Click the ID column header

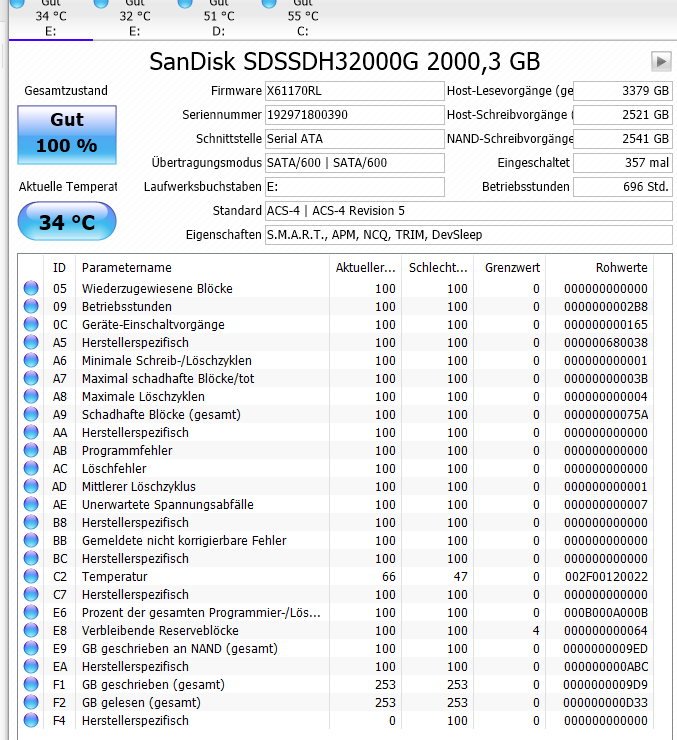click(59, 268)
